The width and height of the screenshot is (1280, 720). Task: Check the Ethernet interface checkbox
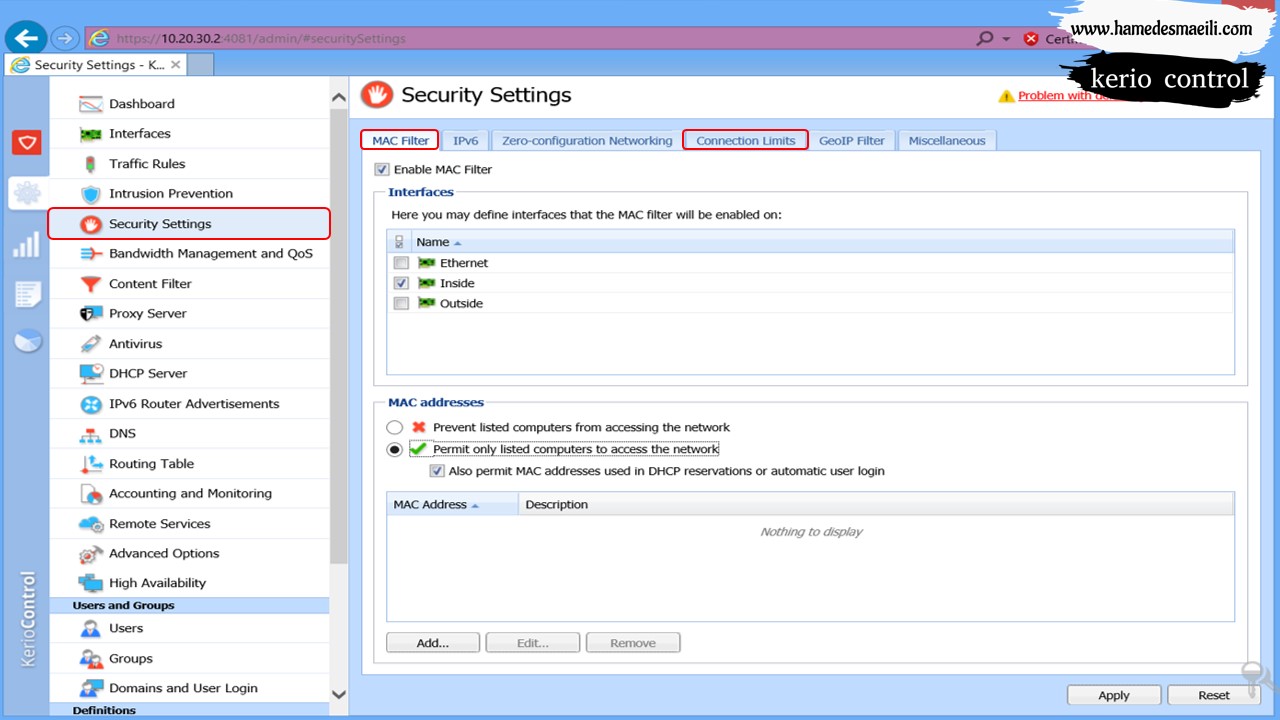pyautogui.click(x=401, y=263)
